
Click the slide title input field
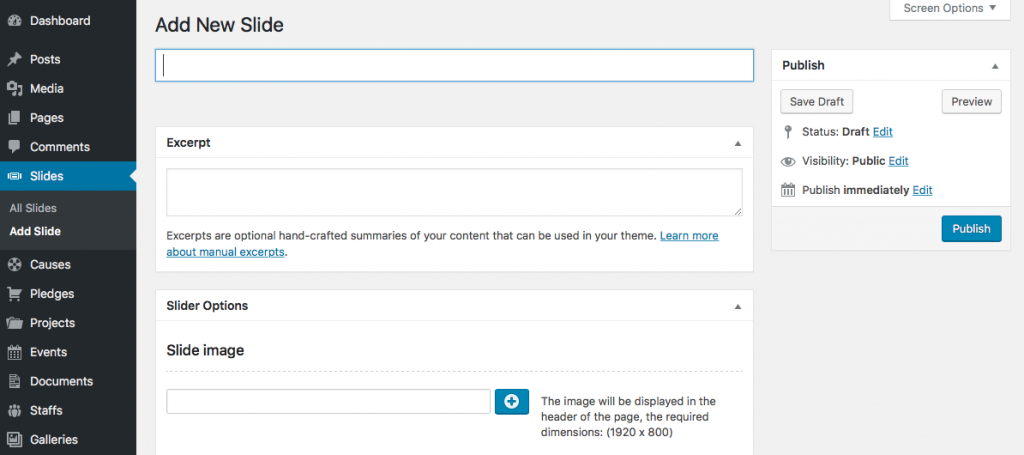[454, 66]
